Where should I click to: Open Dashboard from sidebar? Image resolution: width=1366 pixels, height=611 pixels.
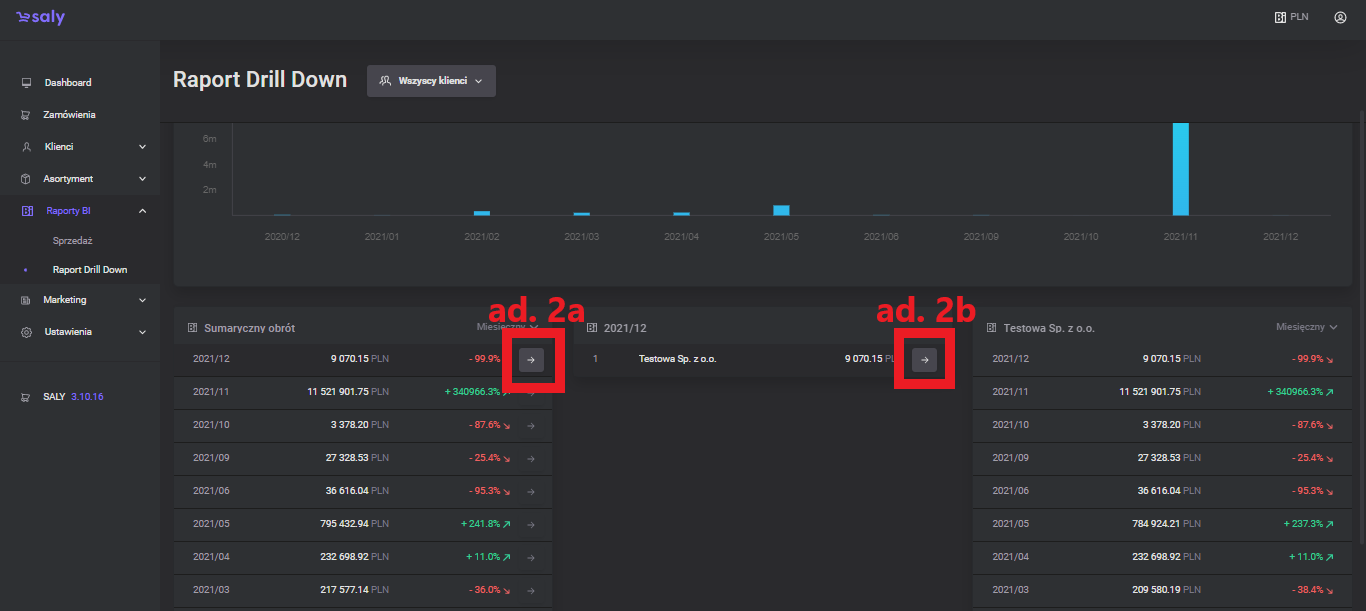click(67, 83)
